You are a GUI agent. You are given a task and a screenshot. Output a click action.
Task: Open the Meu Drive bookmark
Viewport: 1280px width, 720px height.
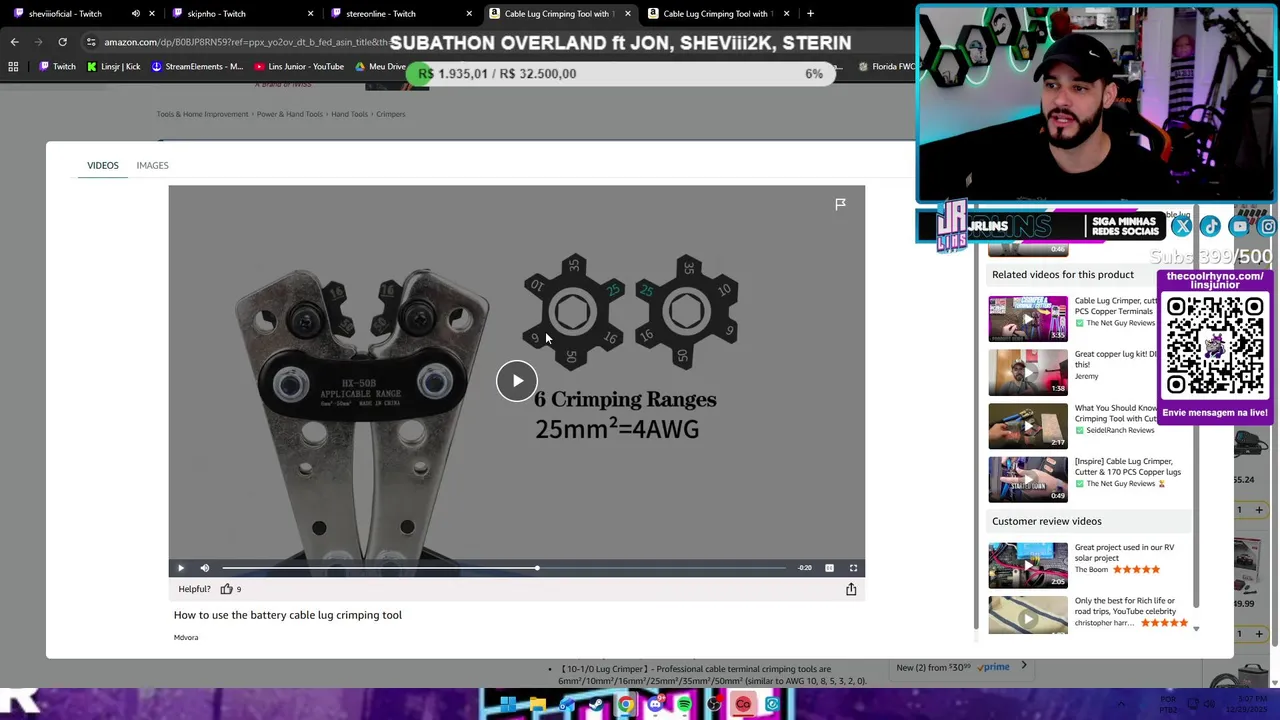pos(381,67)
